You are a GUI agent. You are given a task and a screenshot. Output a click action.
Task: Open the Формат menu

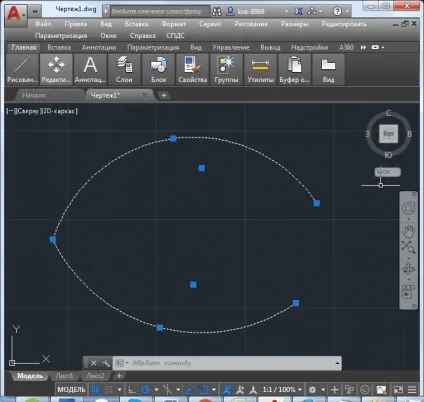point(174,24)
